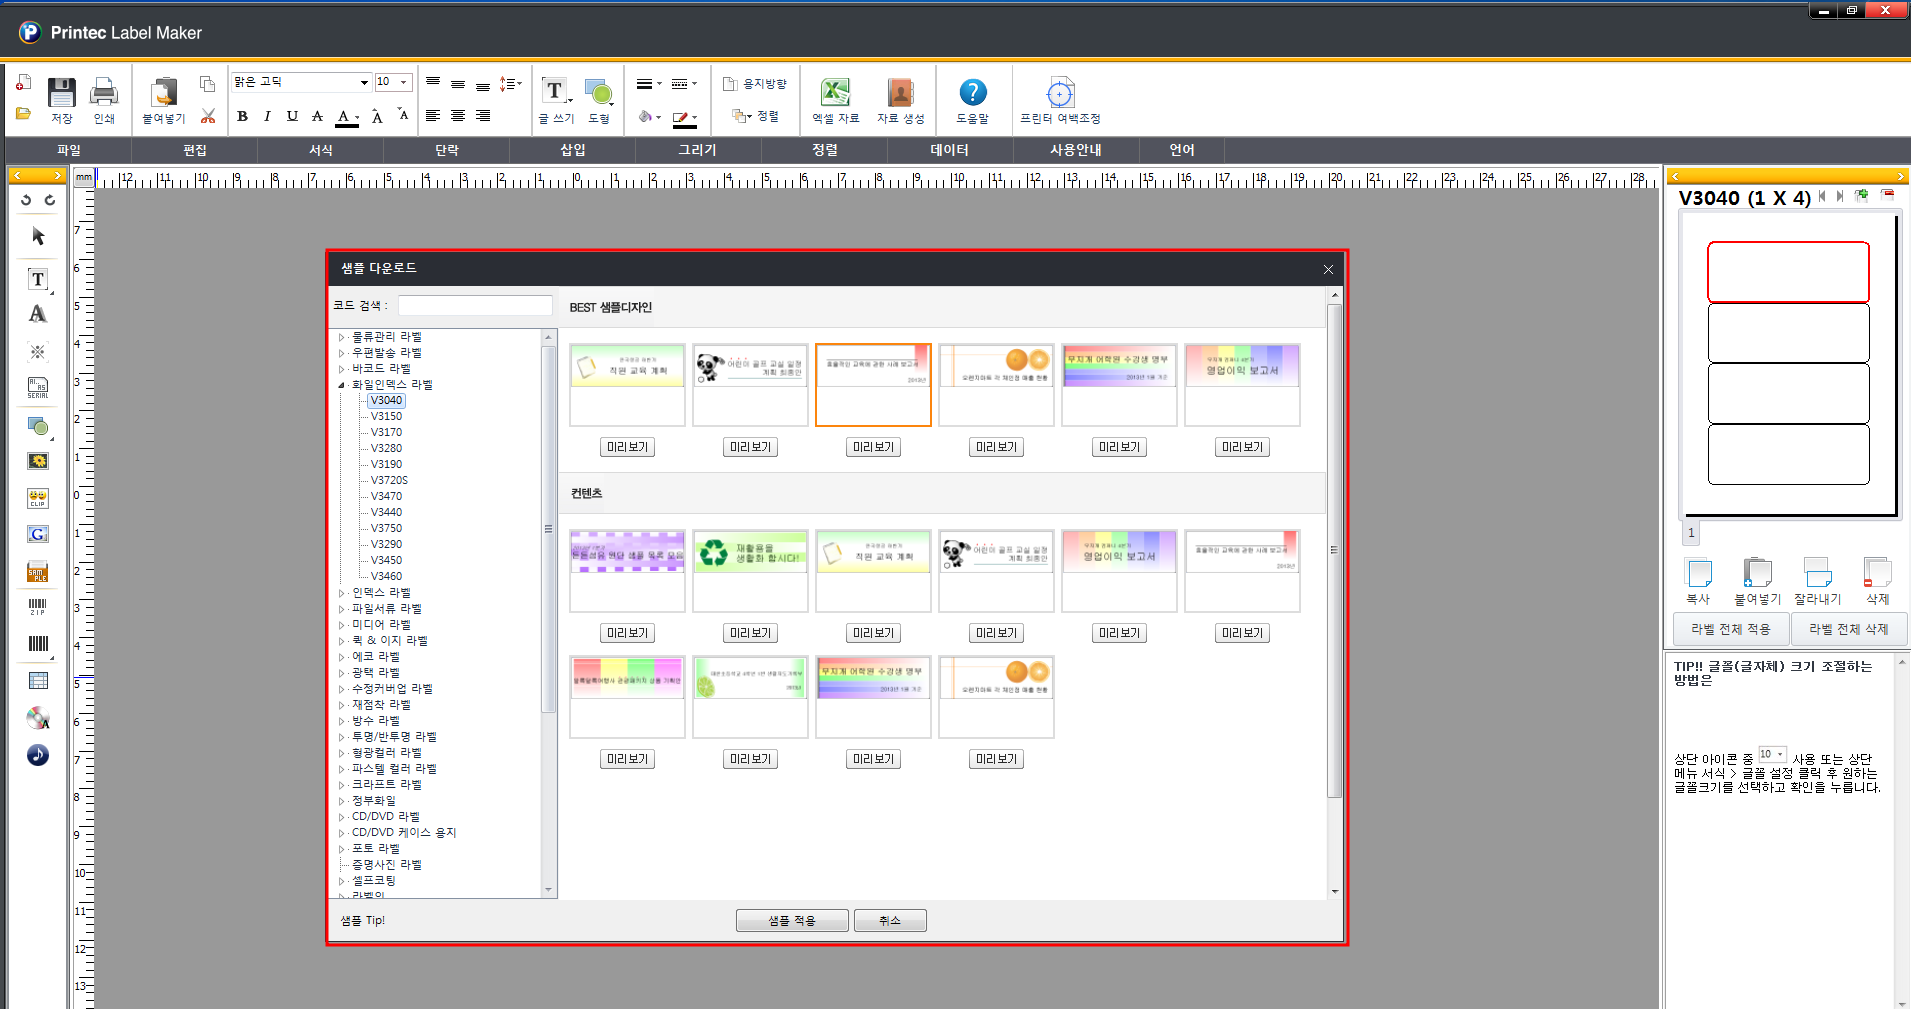Click the 샘플 적용 button
The width and height of the screenshot is (1911, 1009).
click(792, 920)
